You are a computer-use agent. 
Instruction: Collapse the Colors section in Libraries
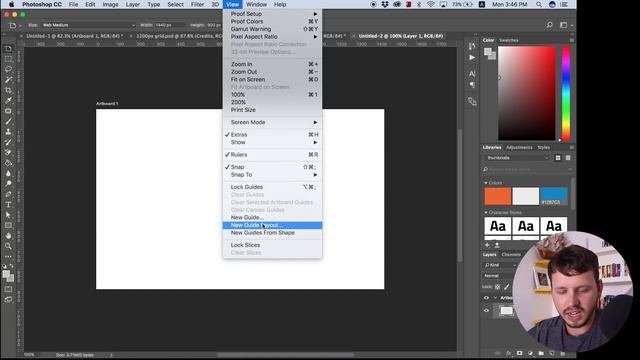pos(486,183)
